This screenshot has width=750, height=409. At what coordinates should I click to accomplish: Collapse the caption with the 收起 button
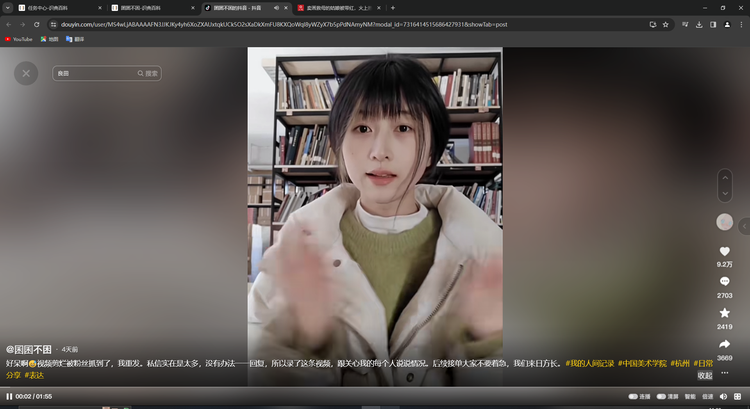click(705, 376)
